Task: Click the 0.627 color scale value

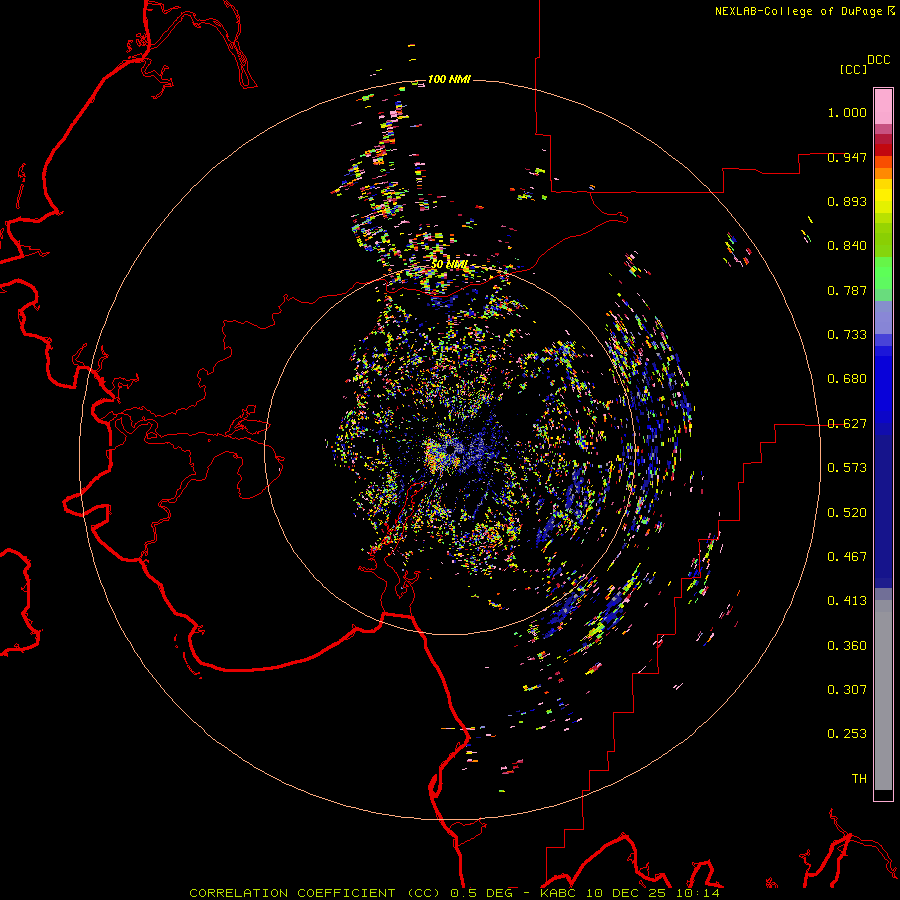Action: tap(847, 424)
